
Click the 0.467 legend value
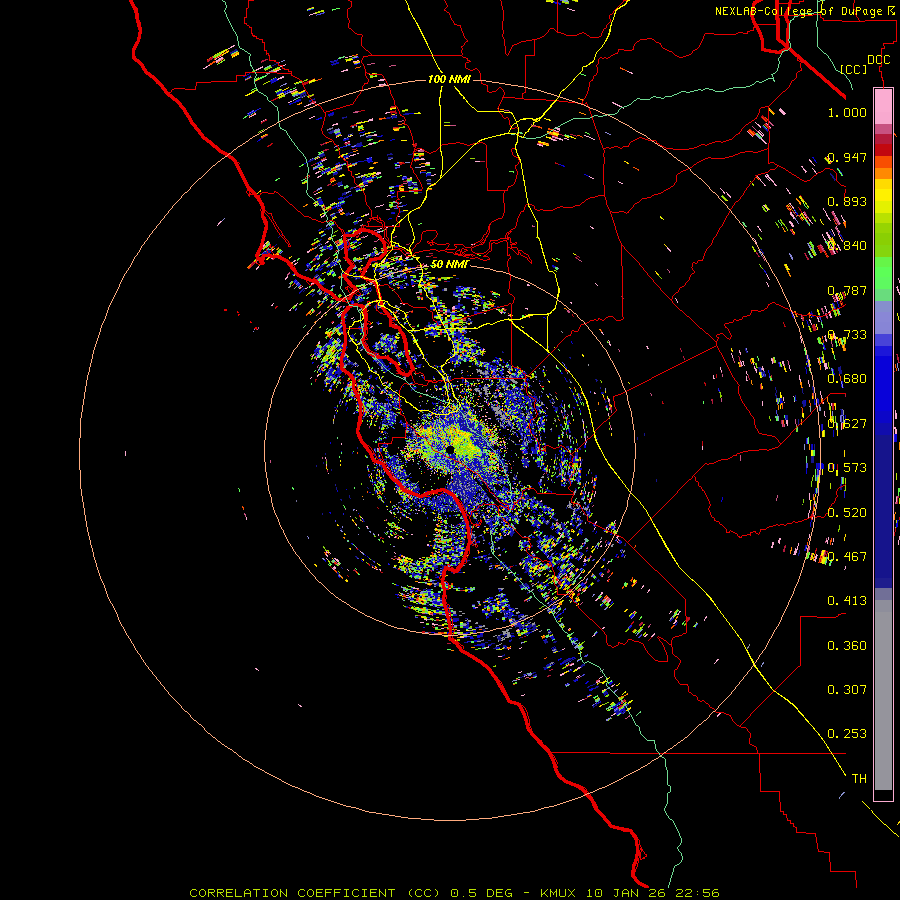(847, 557)
